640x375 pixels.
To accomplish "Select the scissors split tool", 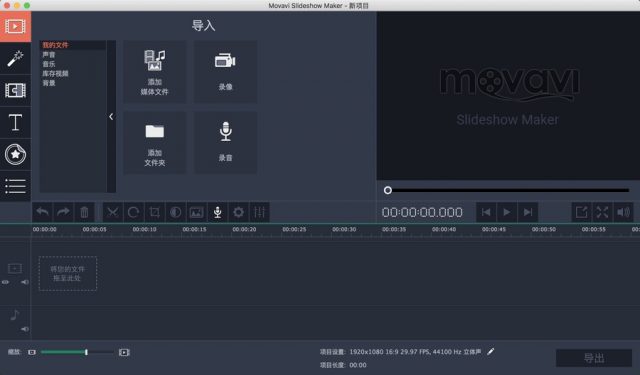I will coord(112,212).
